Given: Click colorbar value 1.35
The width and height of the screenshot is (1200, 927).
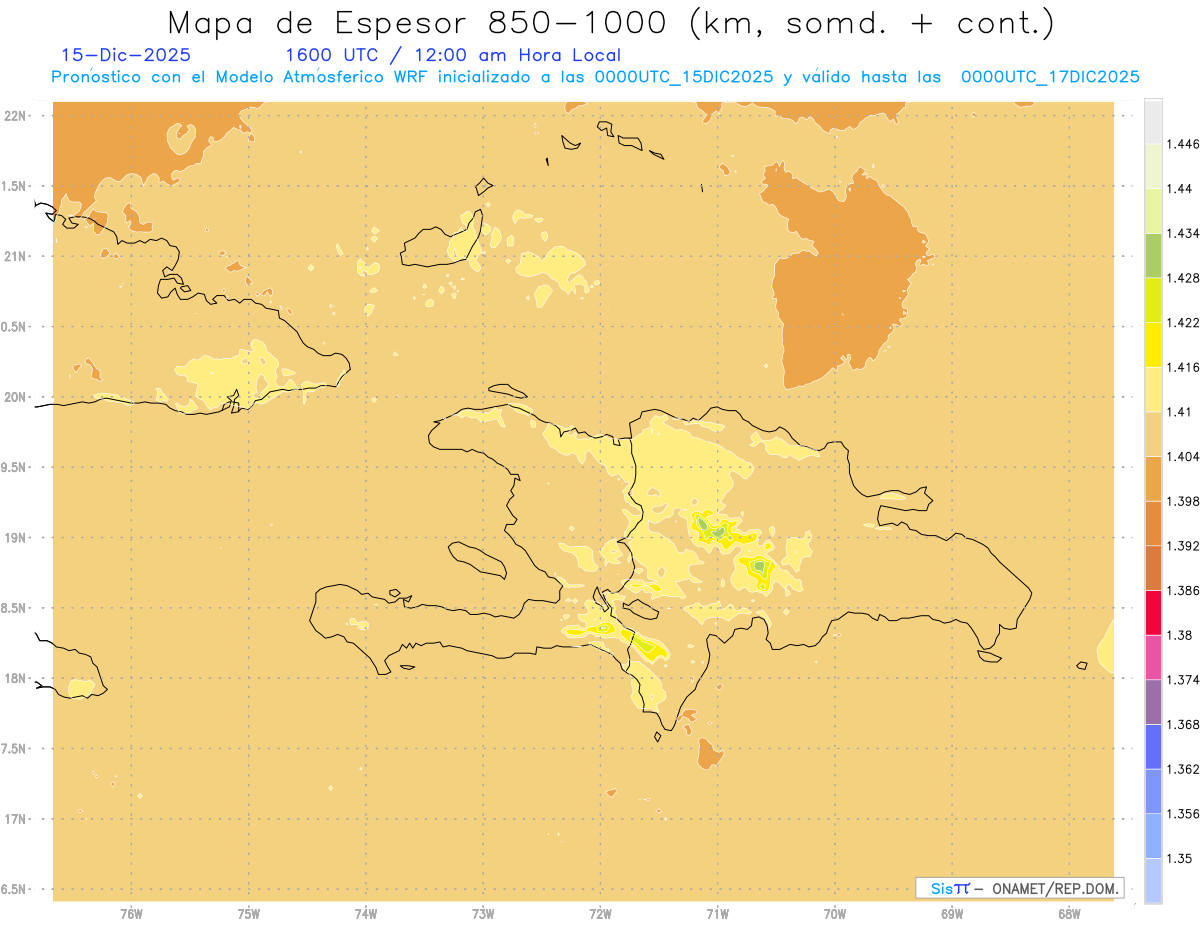Looking at the screenshot, I should click(1181, 858).
